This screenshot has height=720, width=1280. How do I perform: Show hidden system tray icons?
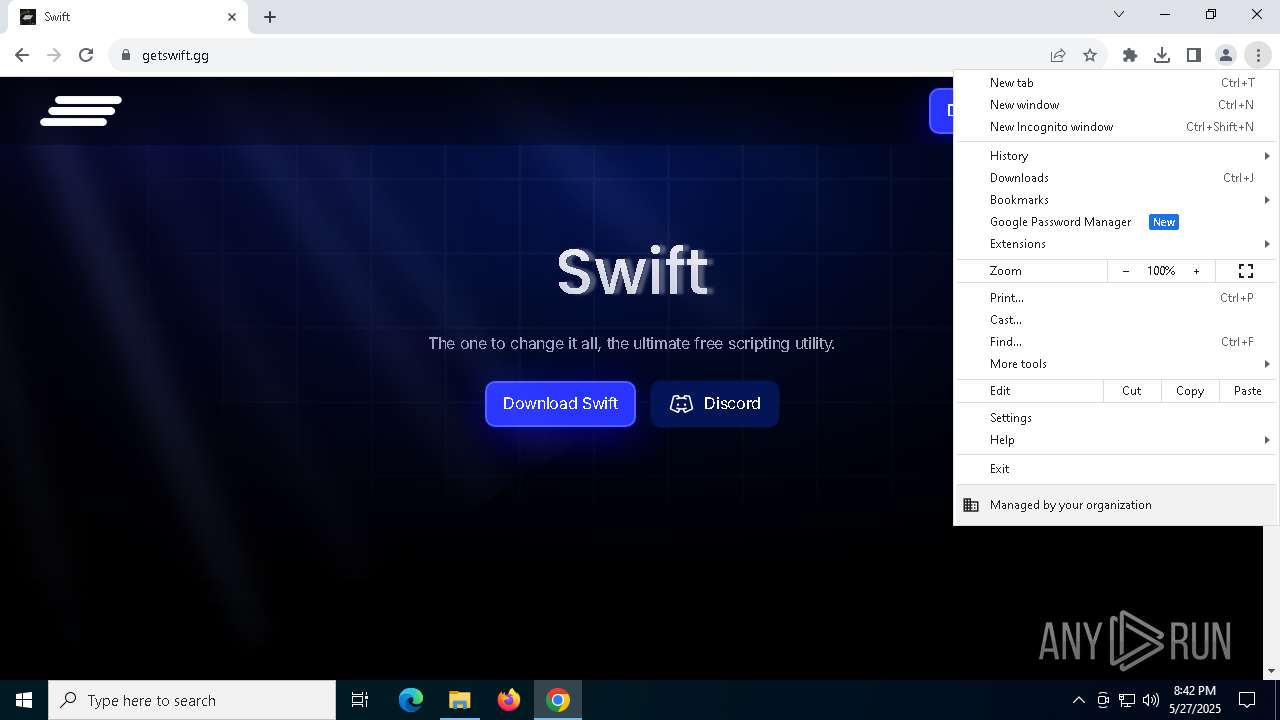1078,700
